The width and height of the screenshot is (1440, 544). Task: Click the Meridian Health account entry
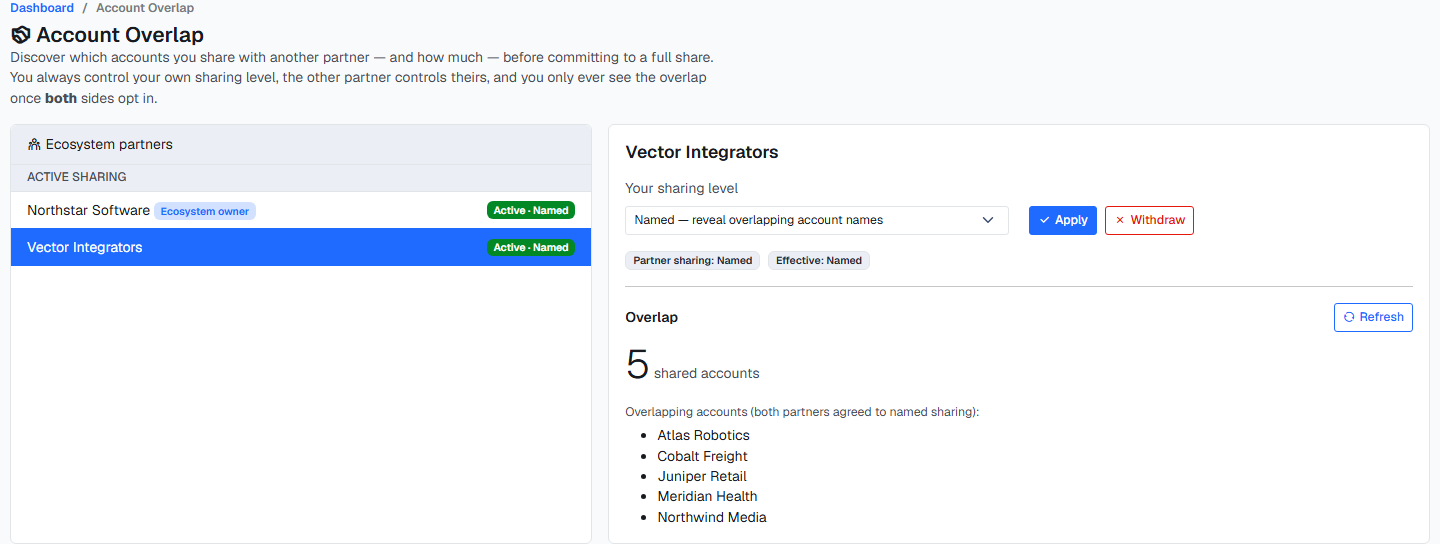coord(707,496)
